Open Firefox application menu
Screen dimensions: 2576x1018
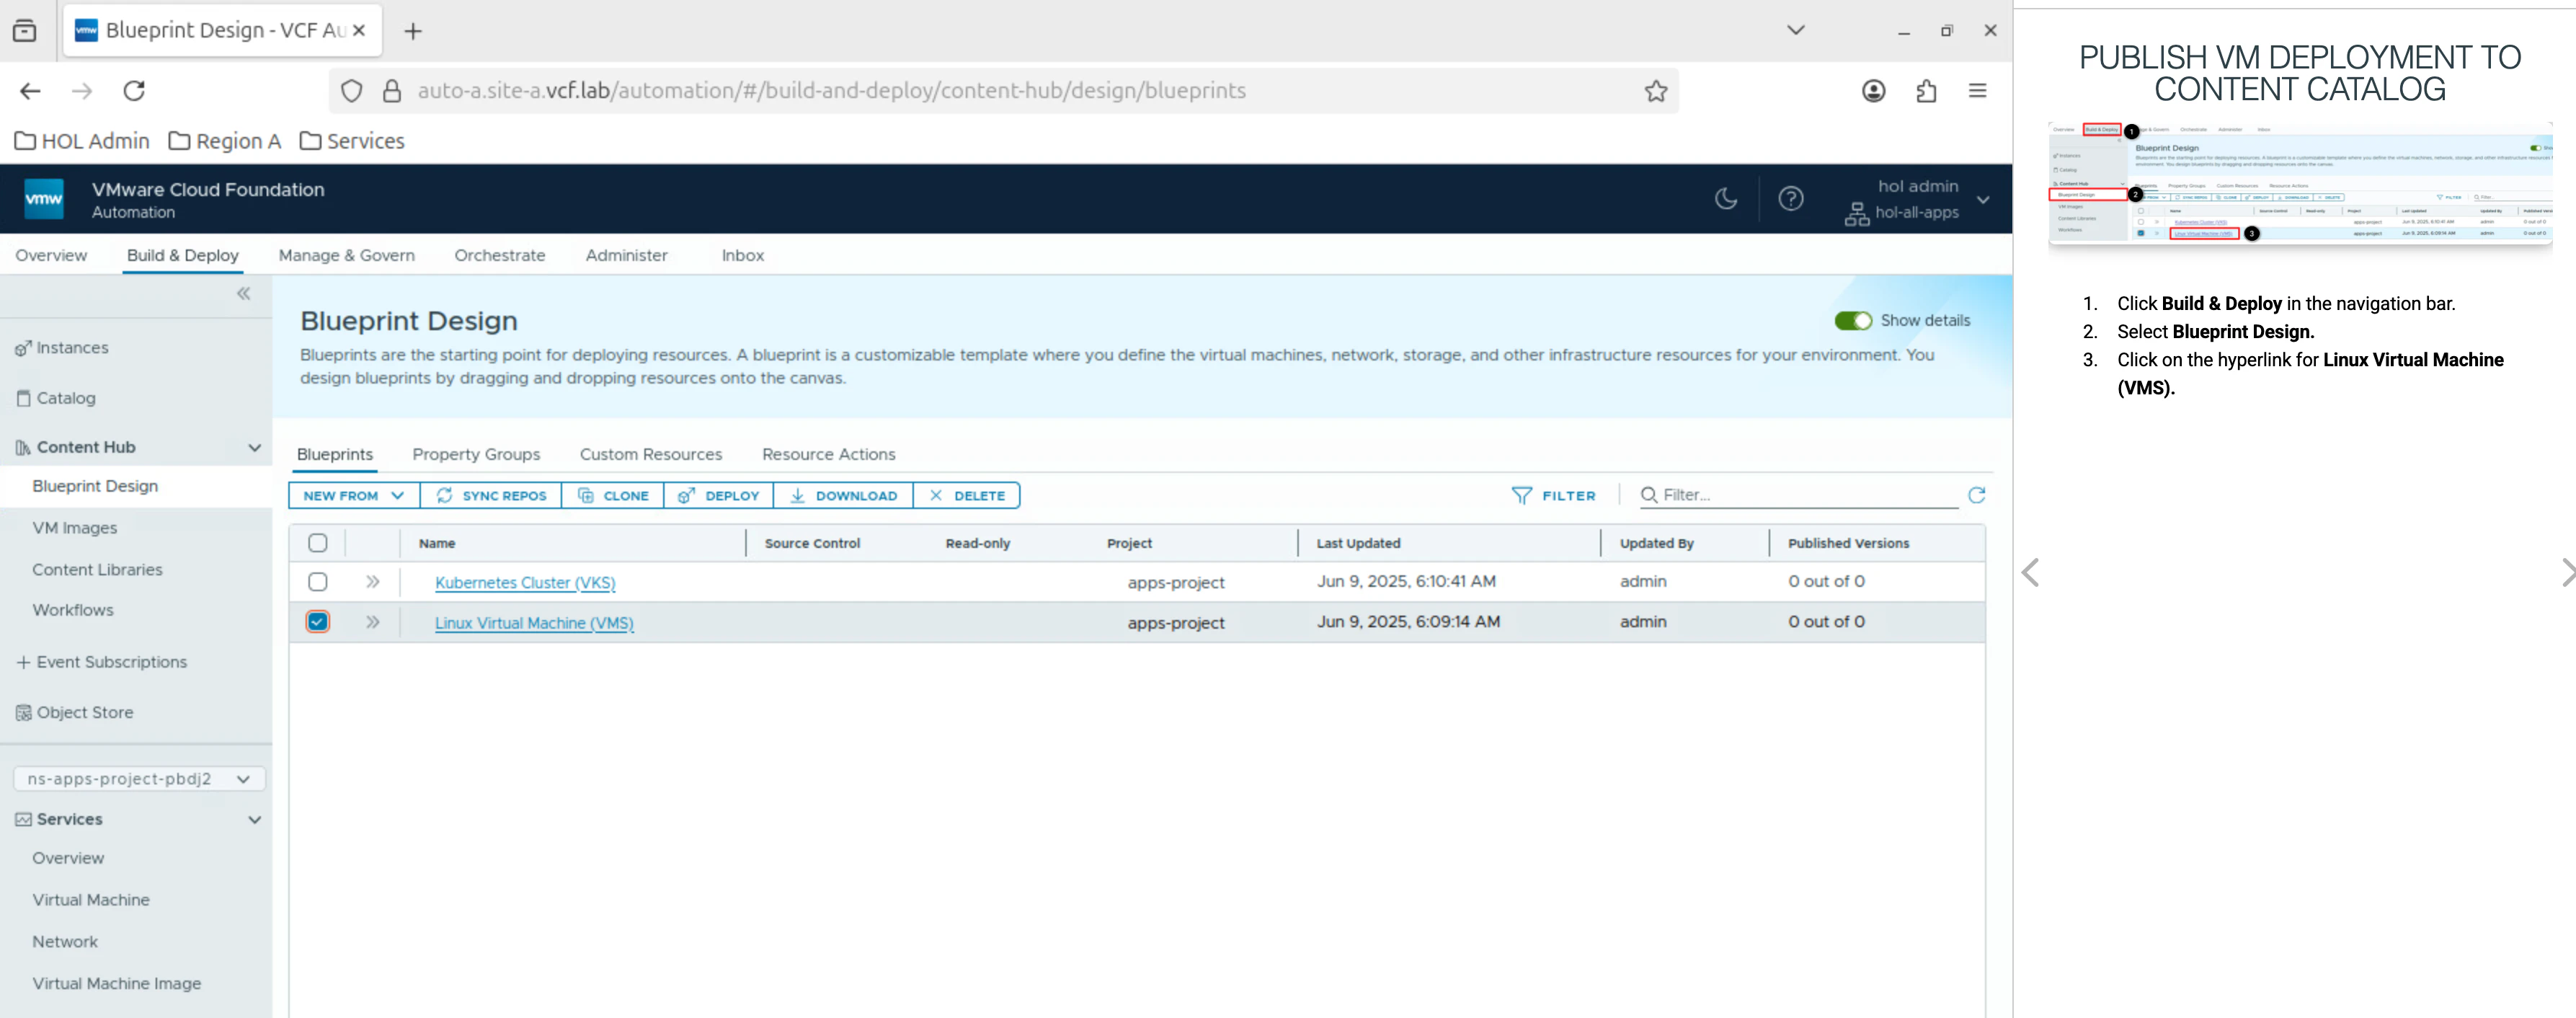[1978, 91]
